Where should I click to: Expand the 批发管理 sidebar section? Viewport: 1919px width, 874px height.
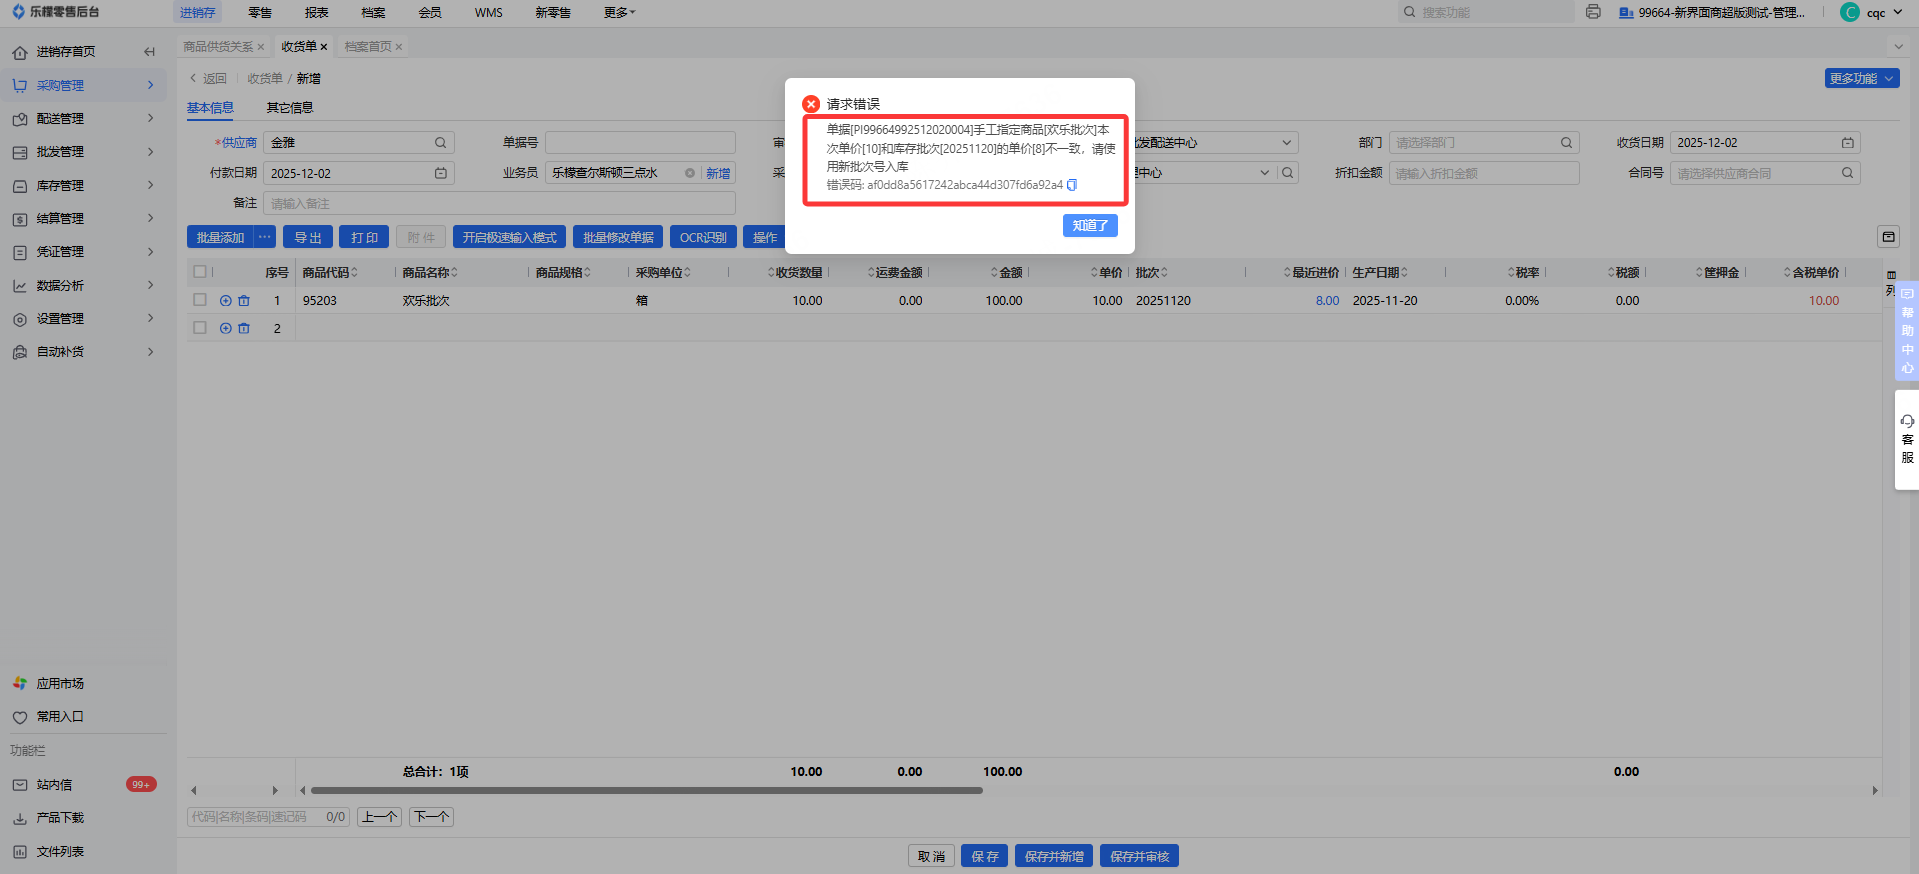pos(83,152)
